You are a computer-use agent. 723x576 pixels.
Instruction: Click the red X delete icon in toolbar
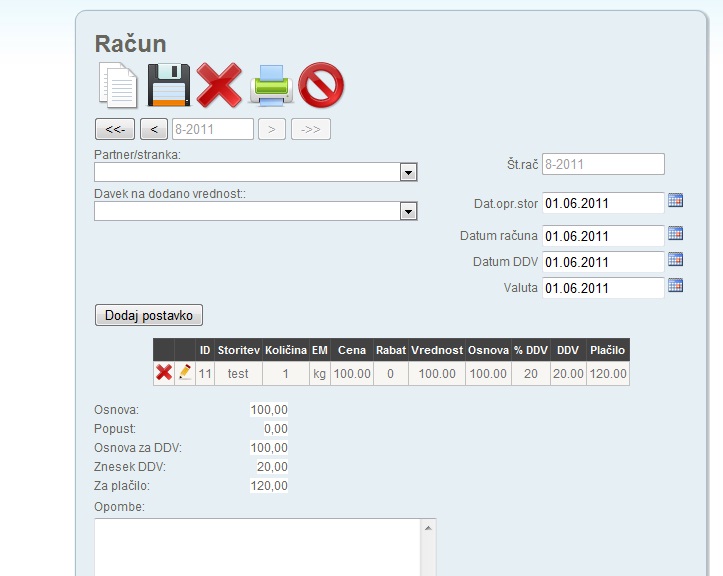pos(219,85)
